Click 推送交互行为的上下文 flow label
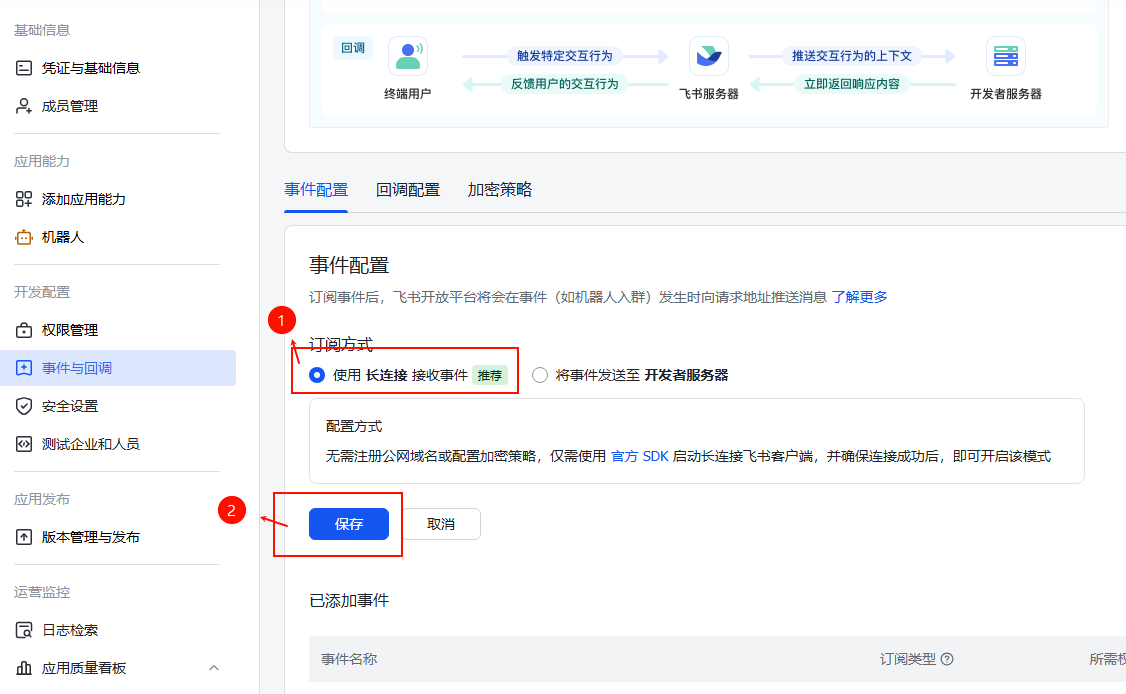Viewport: 1126px width, 694px height. tap(852, 56)
